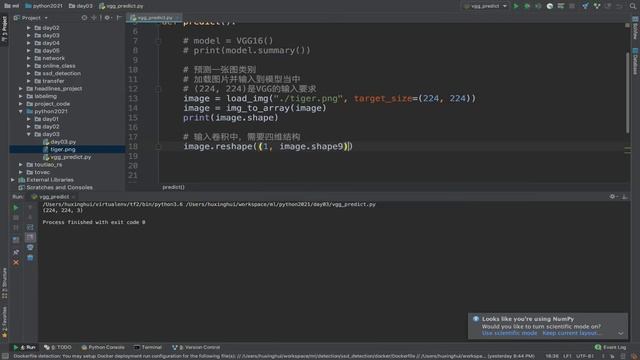Click the vgg_predict.py script path link in console
This screenshot has height=360, width=640.
tap(281, 204)
